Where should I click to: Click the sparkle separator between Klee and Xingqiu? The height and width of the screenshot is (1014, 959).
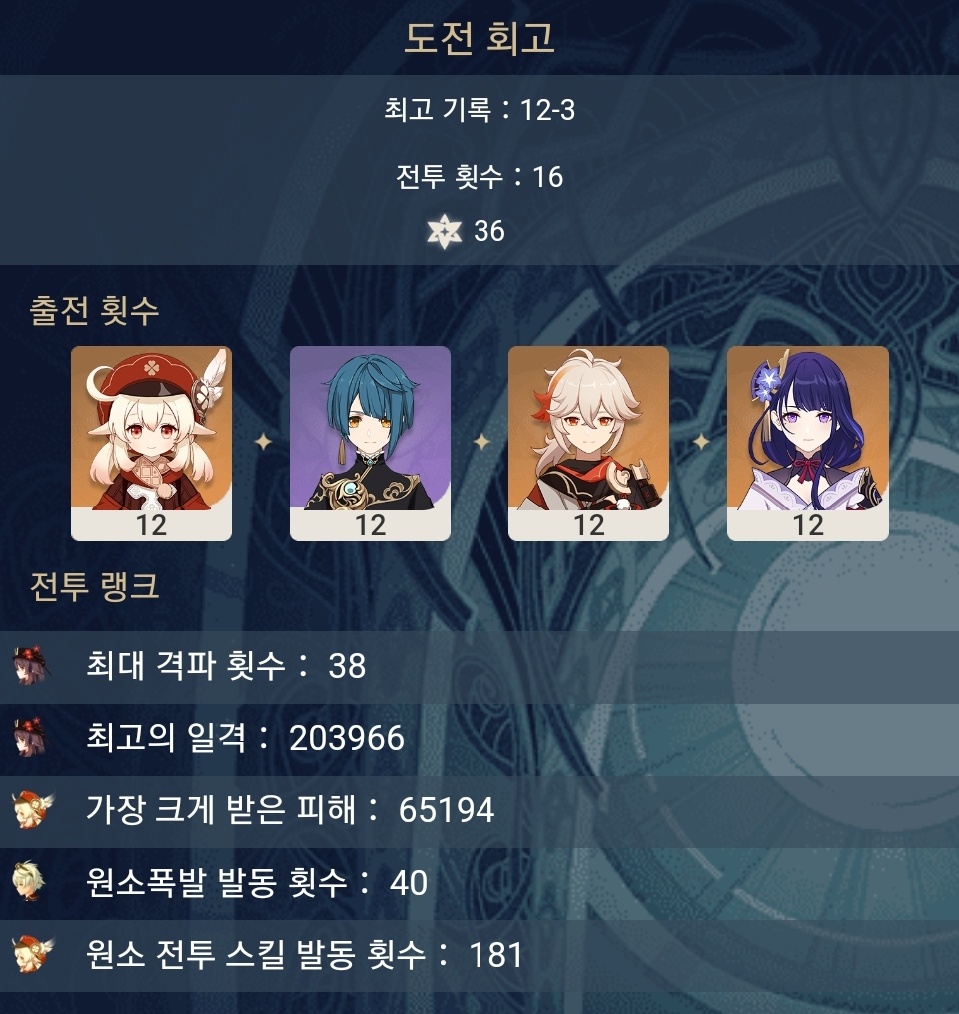tap(263, 442)
